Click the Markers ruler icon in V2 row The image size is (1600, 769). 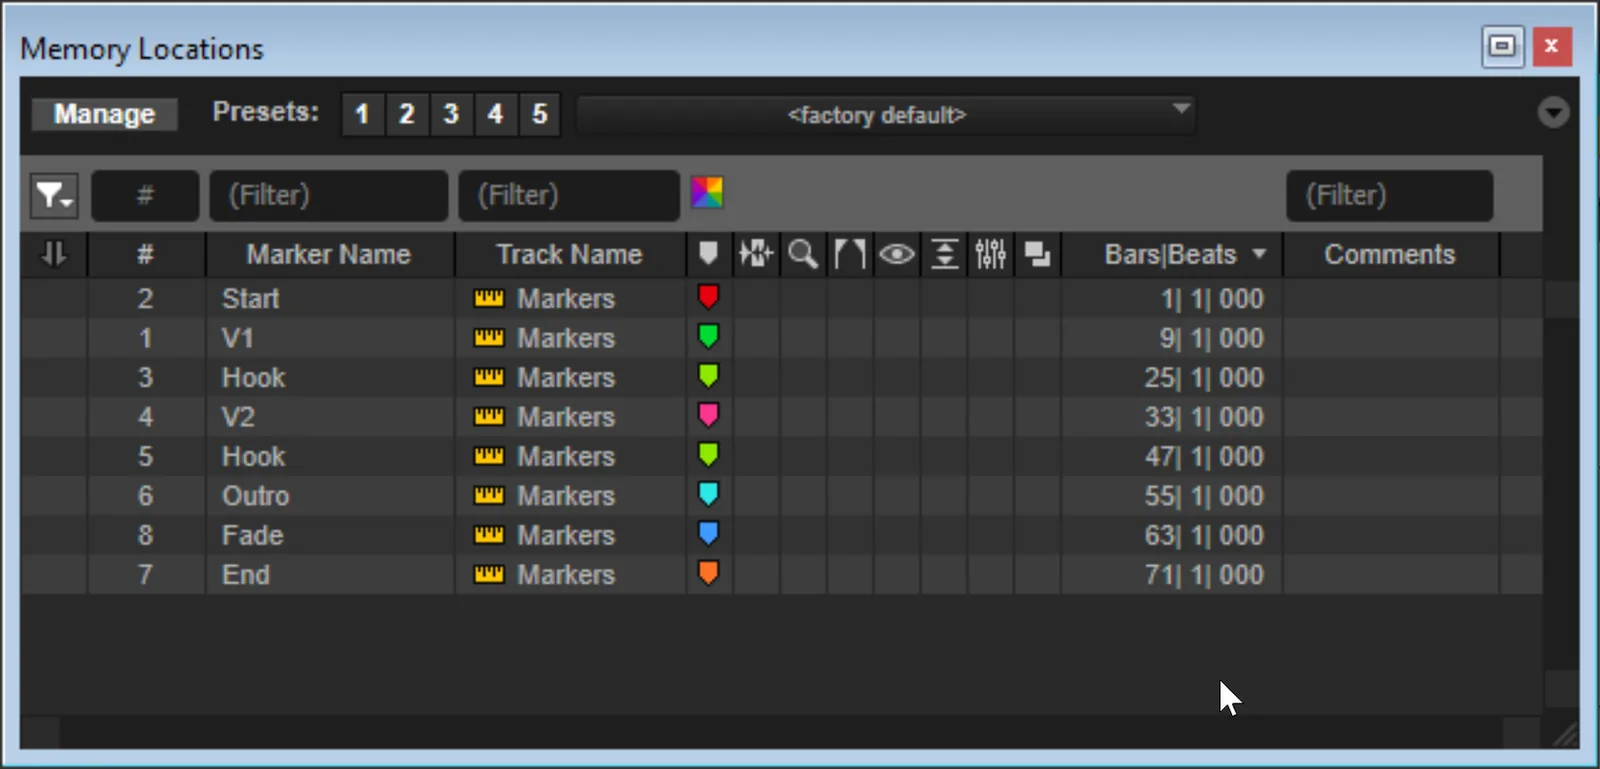(x=488, y=417)
